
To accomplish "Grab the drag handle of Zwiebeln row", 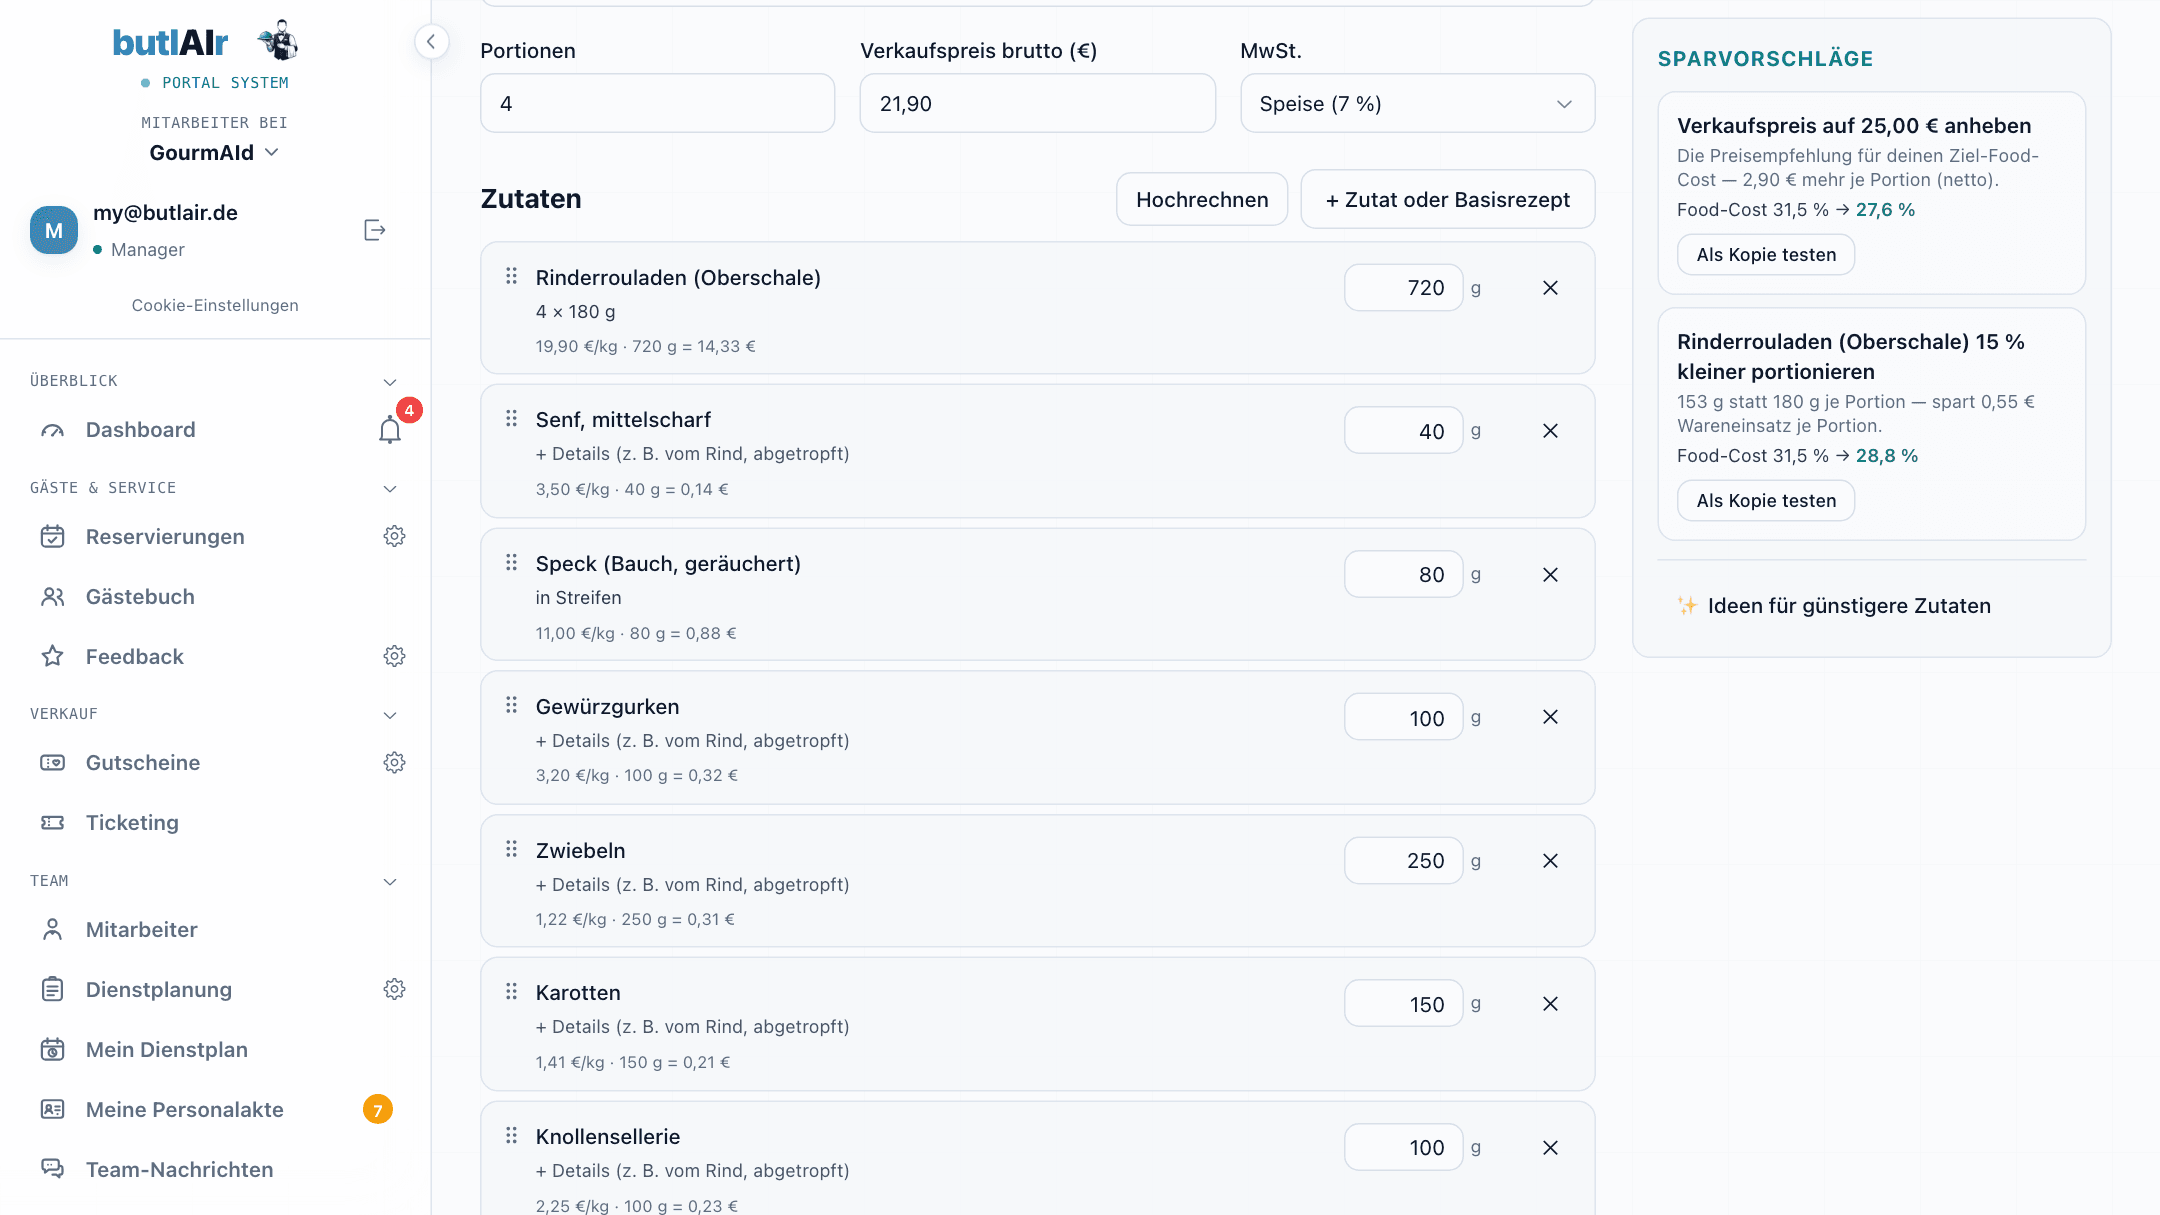I will coord(511,849).
